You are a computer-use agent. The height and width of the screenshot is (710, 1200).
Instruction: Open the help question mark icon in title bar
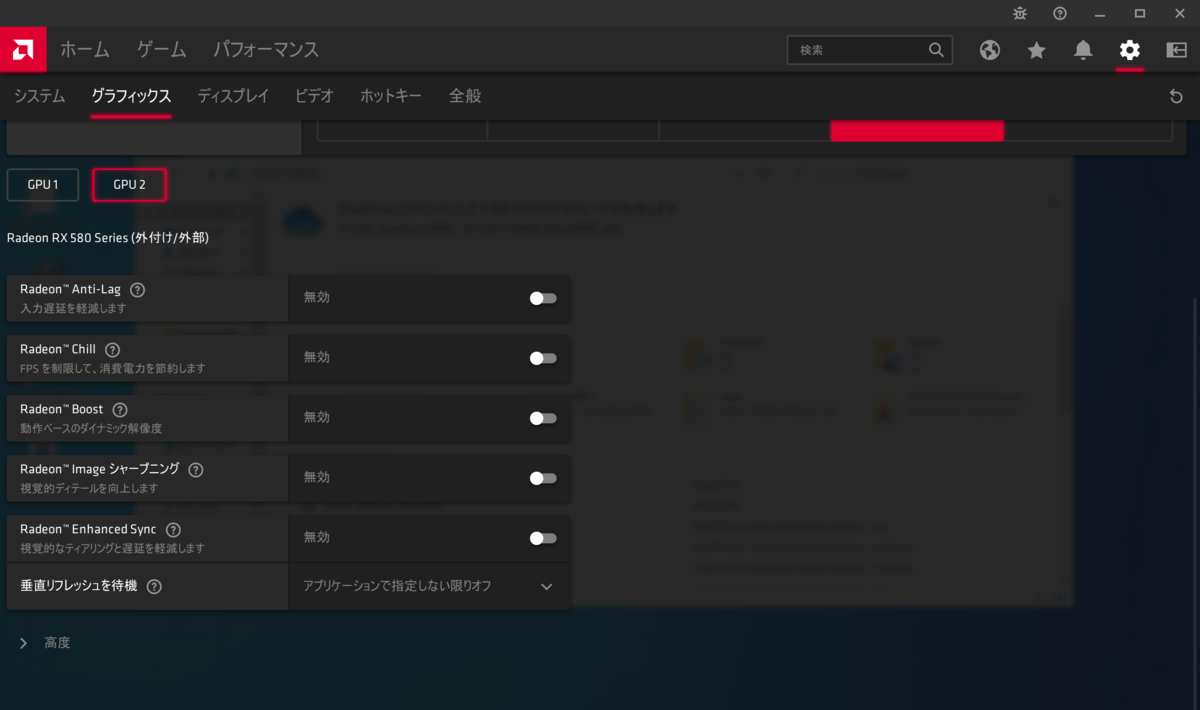click(x=1060, y=13)
